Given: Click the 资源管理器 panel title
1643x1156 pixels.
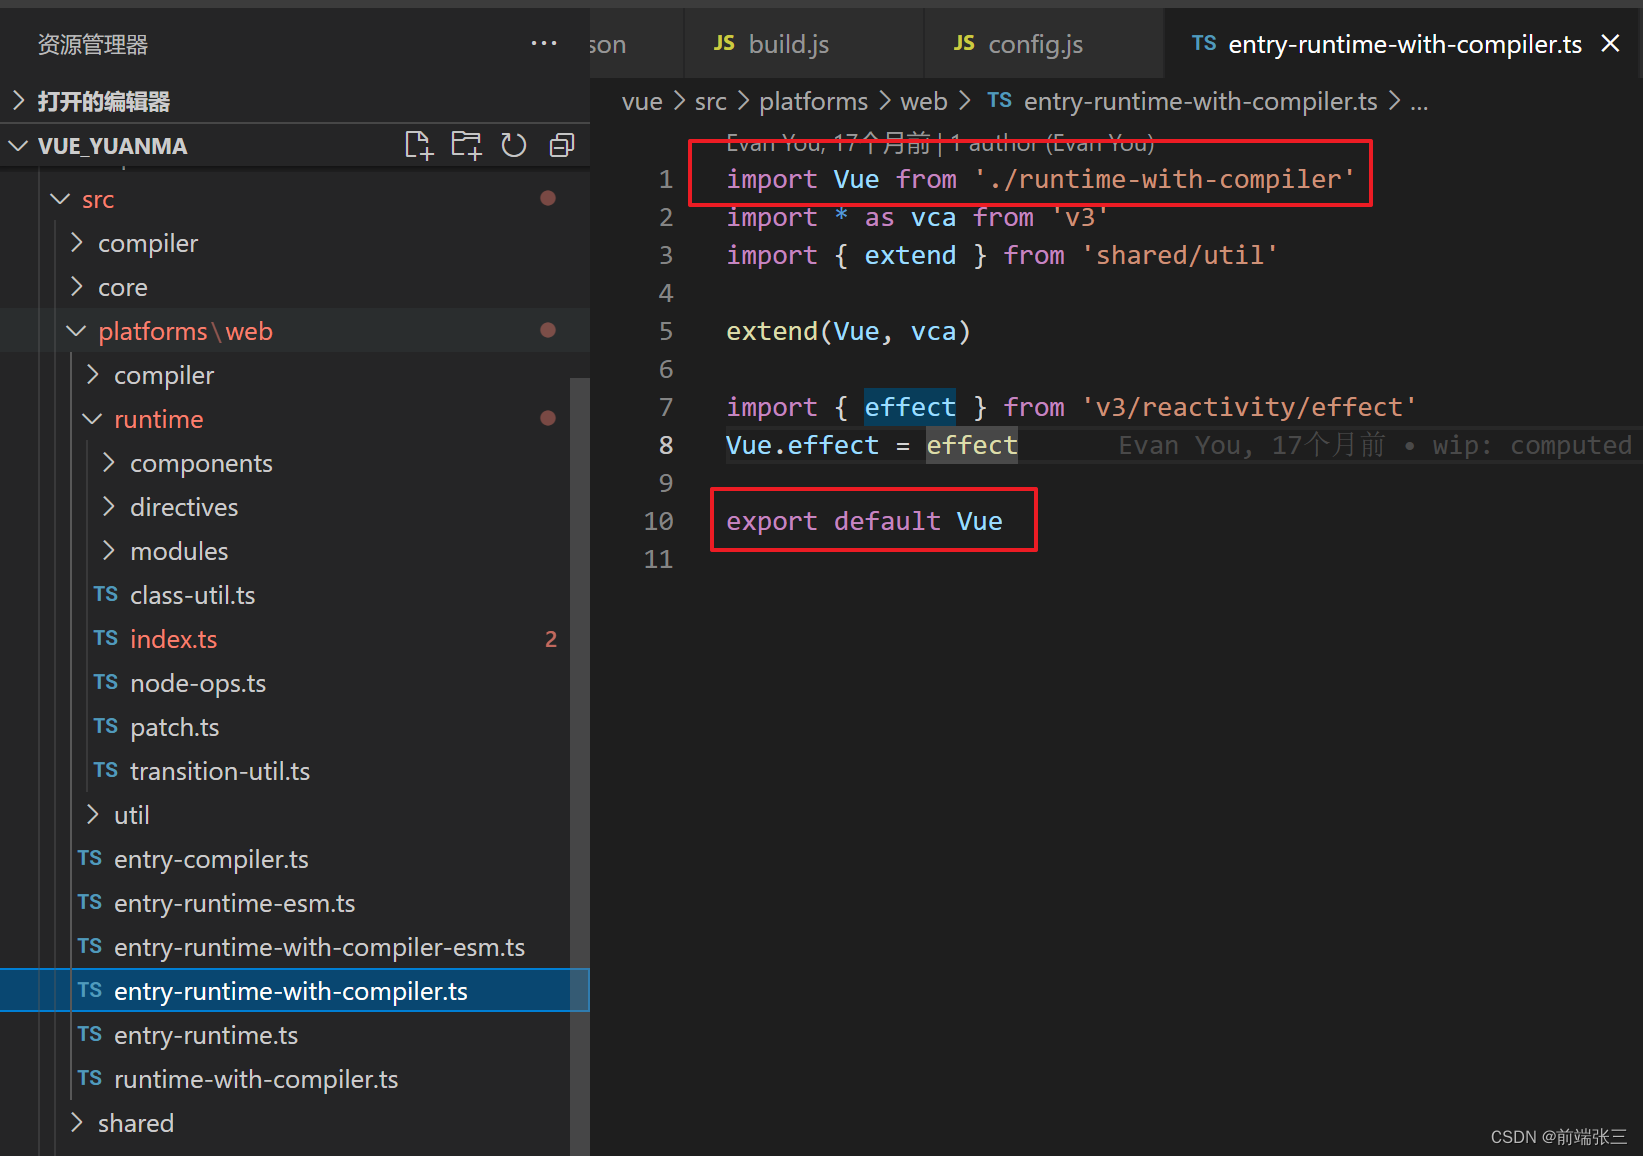Looking at the screenshot, I should point(93,44).
